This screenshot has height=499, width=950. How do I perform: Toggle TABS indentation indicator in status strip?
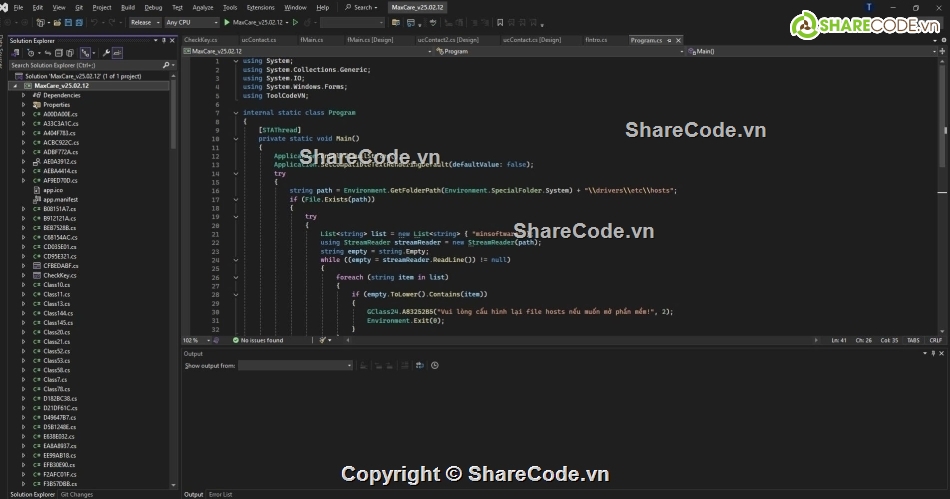tap(913, 340)
